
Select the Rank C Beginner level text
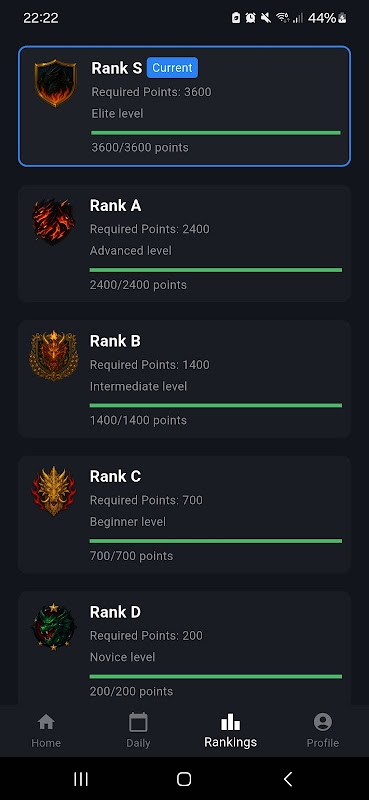tap(128, 522)
